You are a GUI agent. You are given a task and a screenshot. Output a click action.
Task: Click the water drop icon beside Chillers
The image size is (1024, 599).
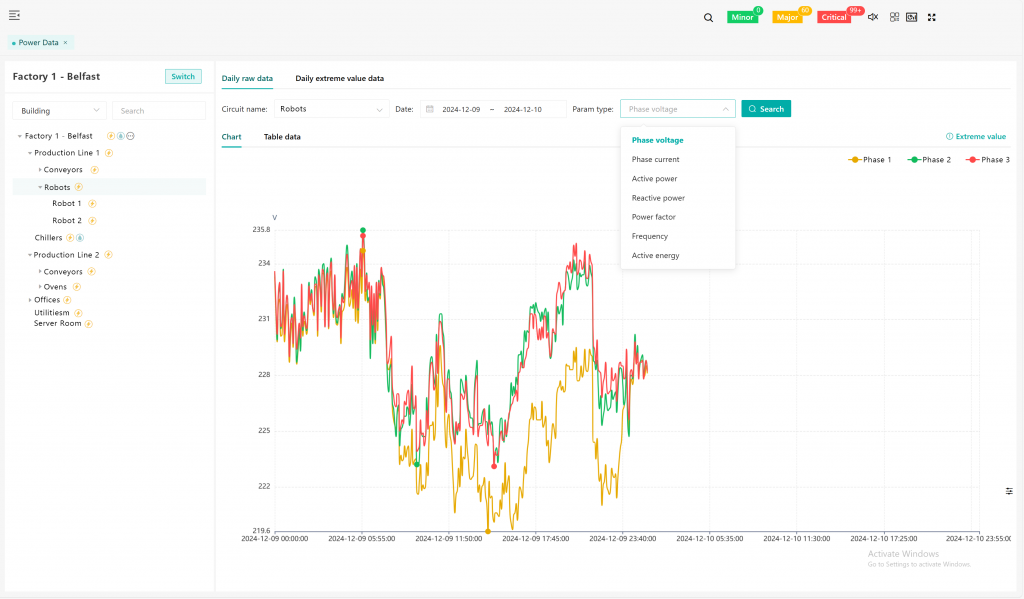coord(80,238)
